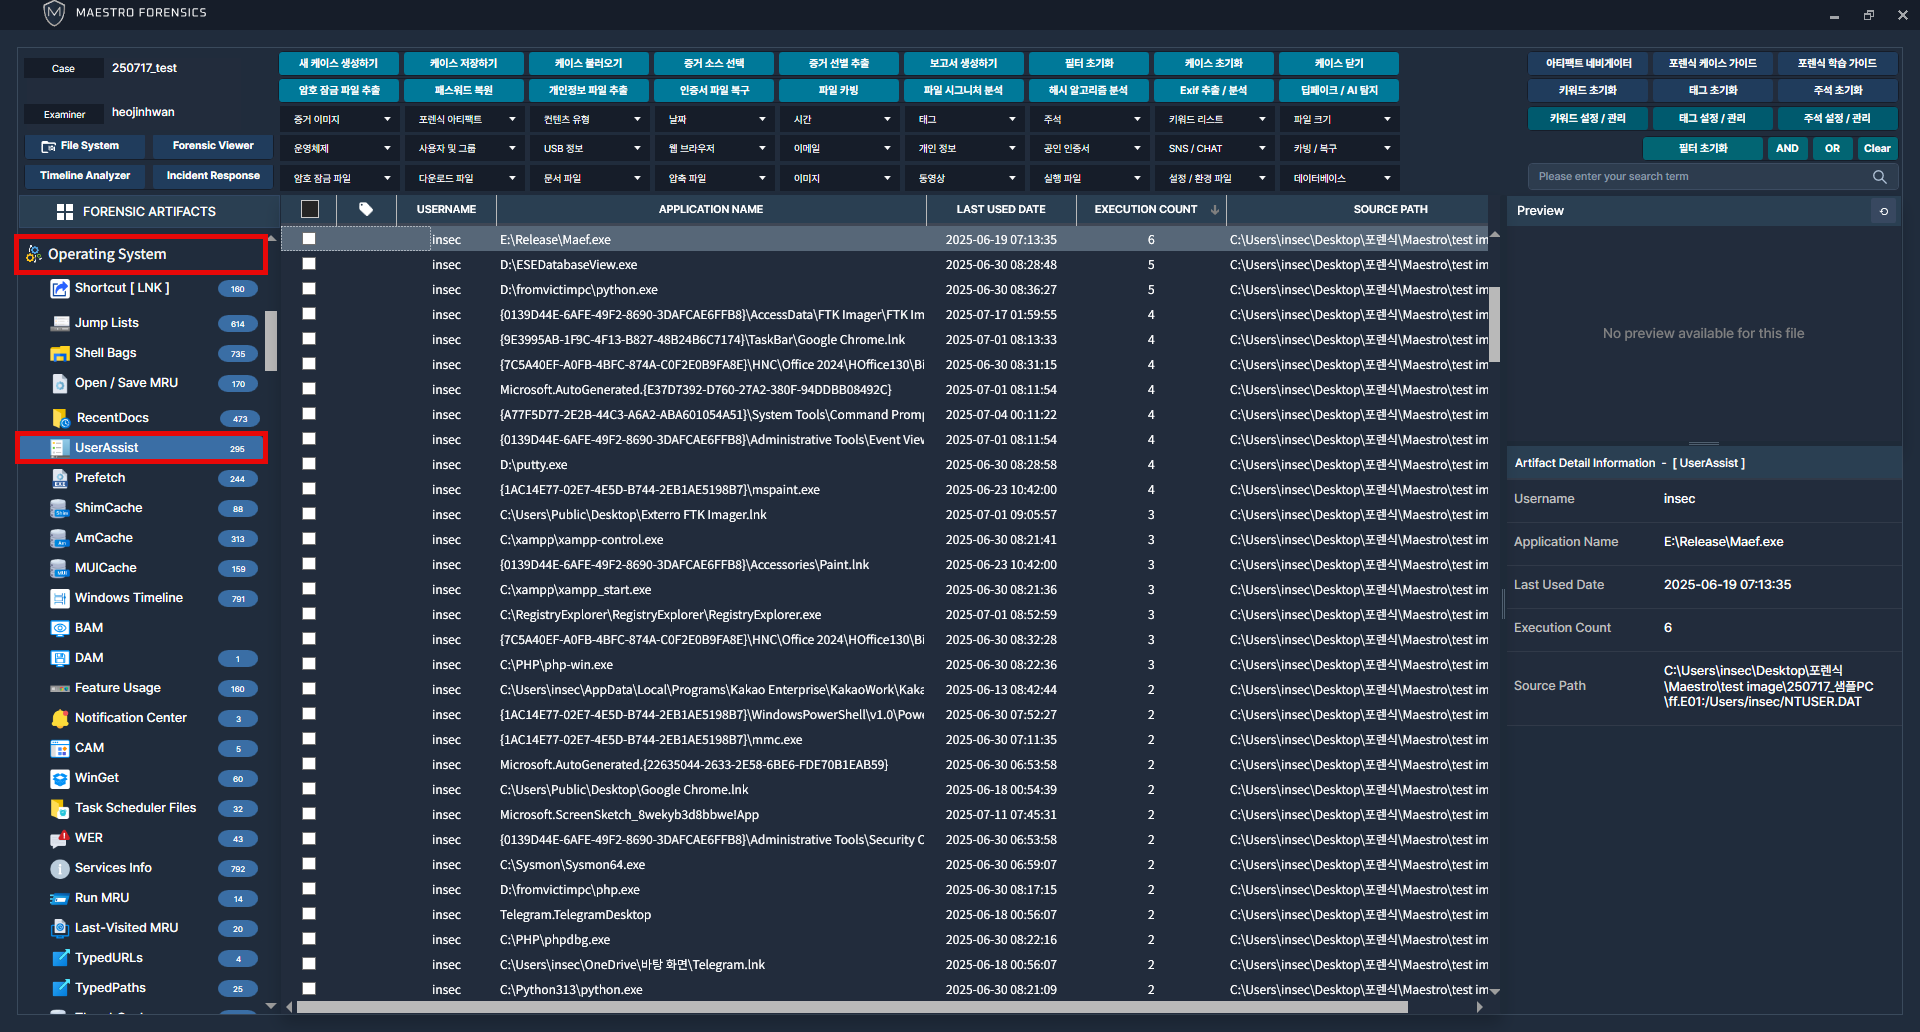Click the Jump Lists artifact icon
Screen dimensions: 1920x1032
point(60,323)
